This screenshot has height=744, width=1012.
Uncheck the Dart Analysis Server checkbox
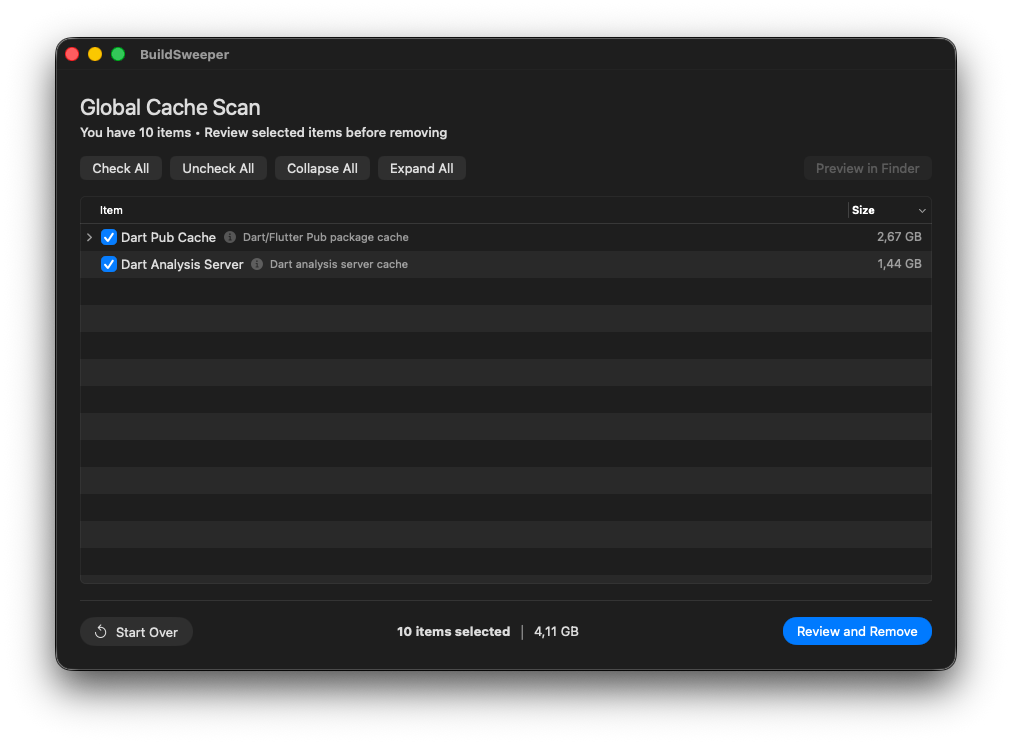[109, 265]
